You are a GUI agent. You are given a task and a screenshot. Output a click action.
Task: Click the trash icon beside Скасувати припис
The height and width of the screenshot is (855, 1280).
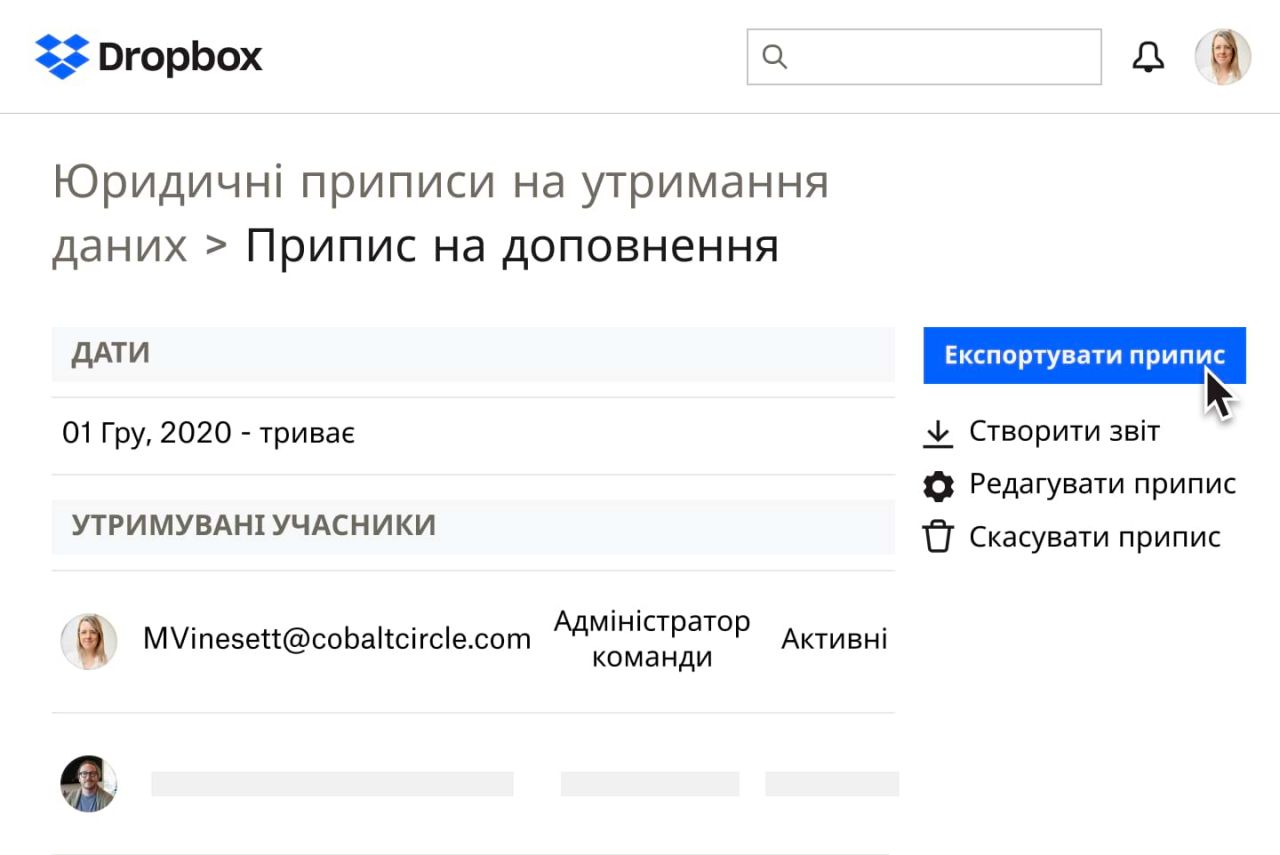tap(938, 536)
